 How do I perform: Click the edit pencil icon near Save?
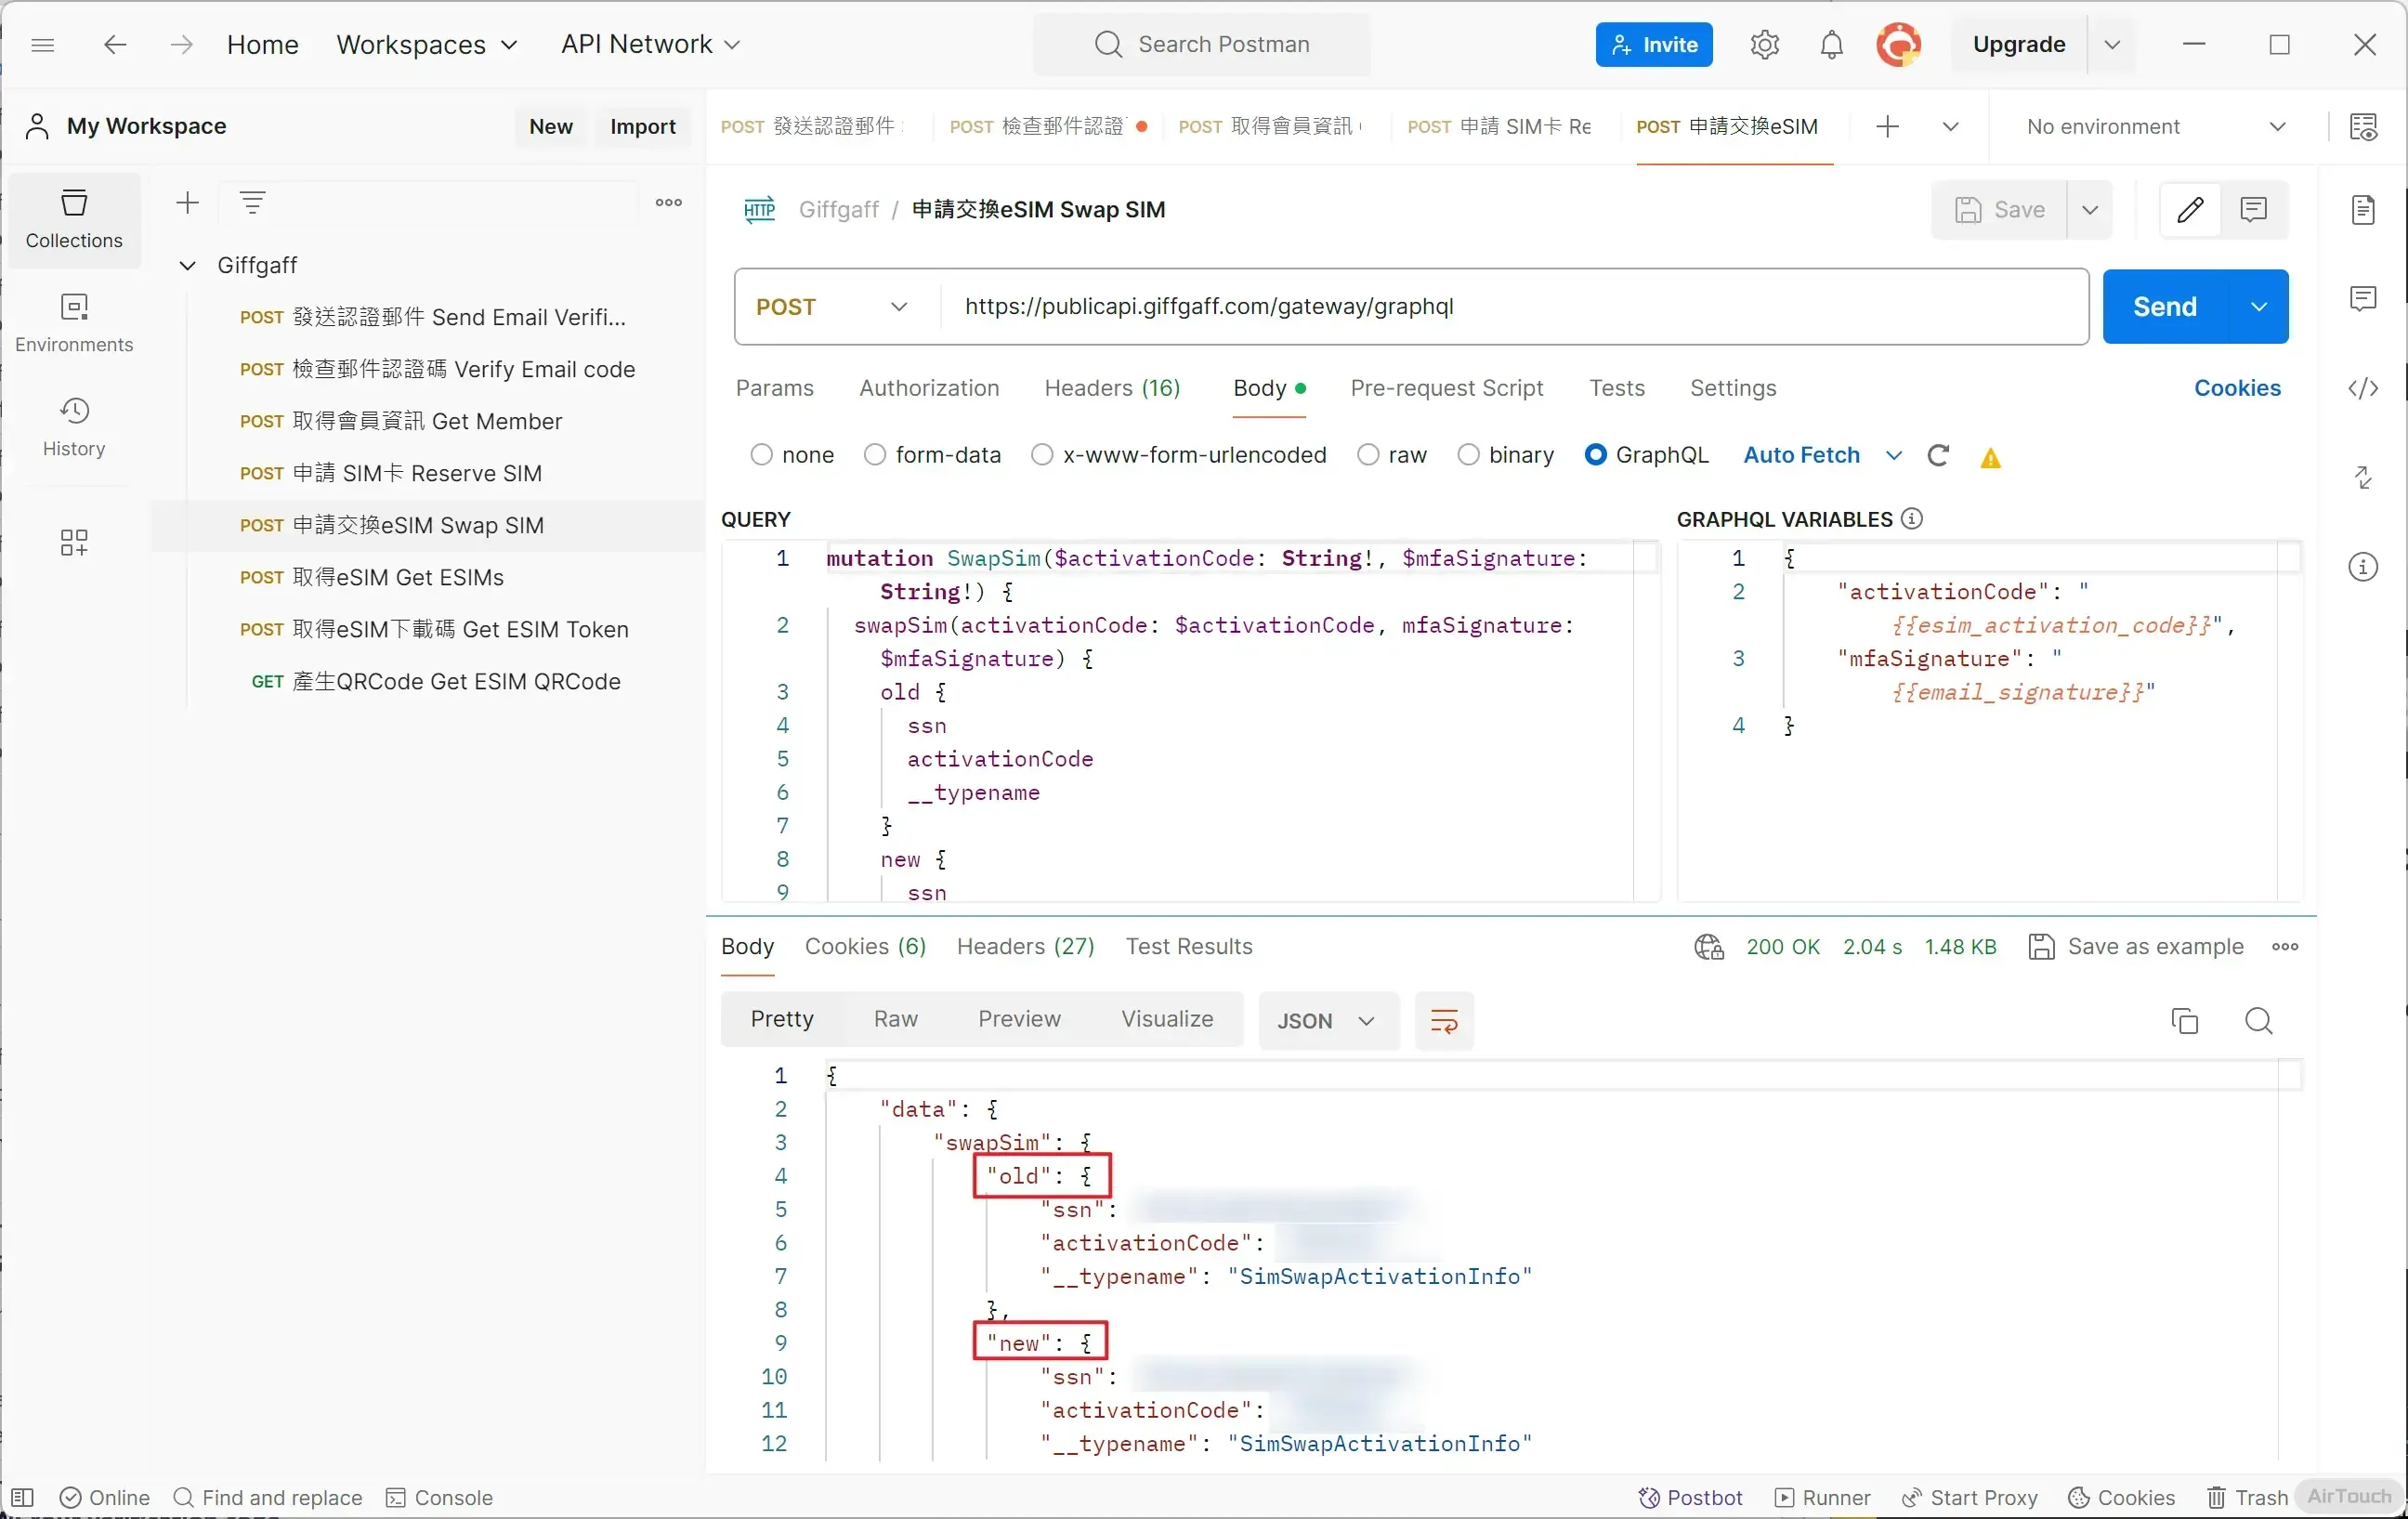2190,210
